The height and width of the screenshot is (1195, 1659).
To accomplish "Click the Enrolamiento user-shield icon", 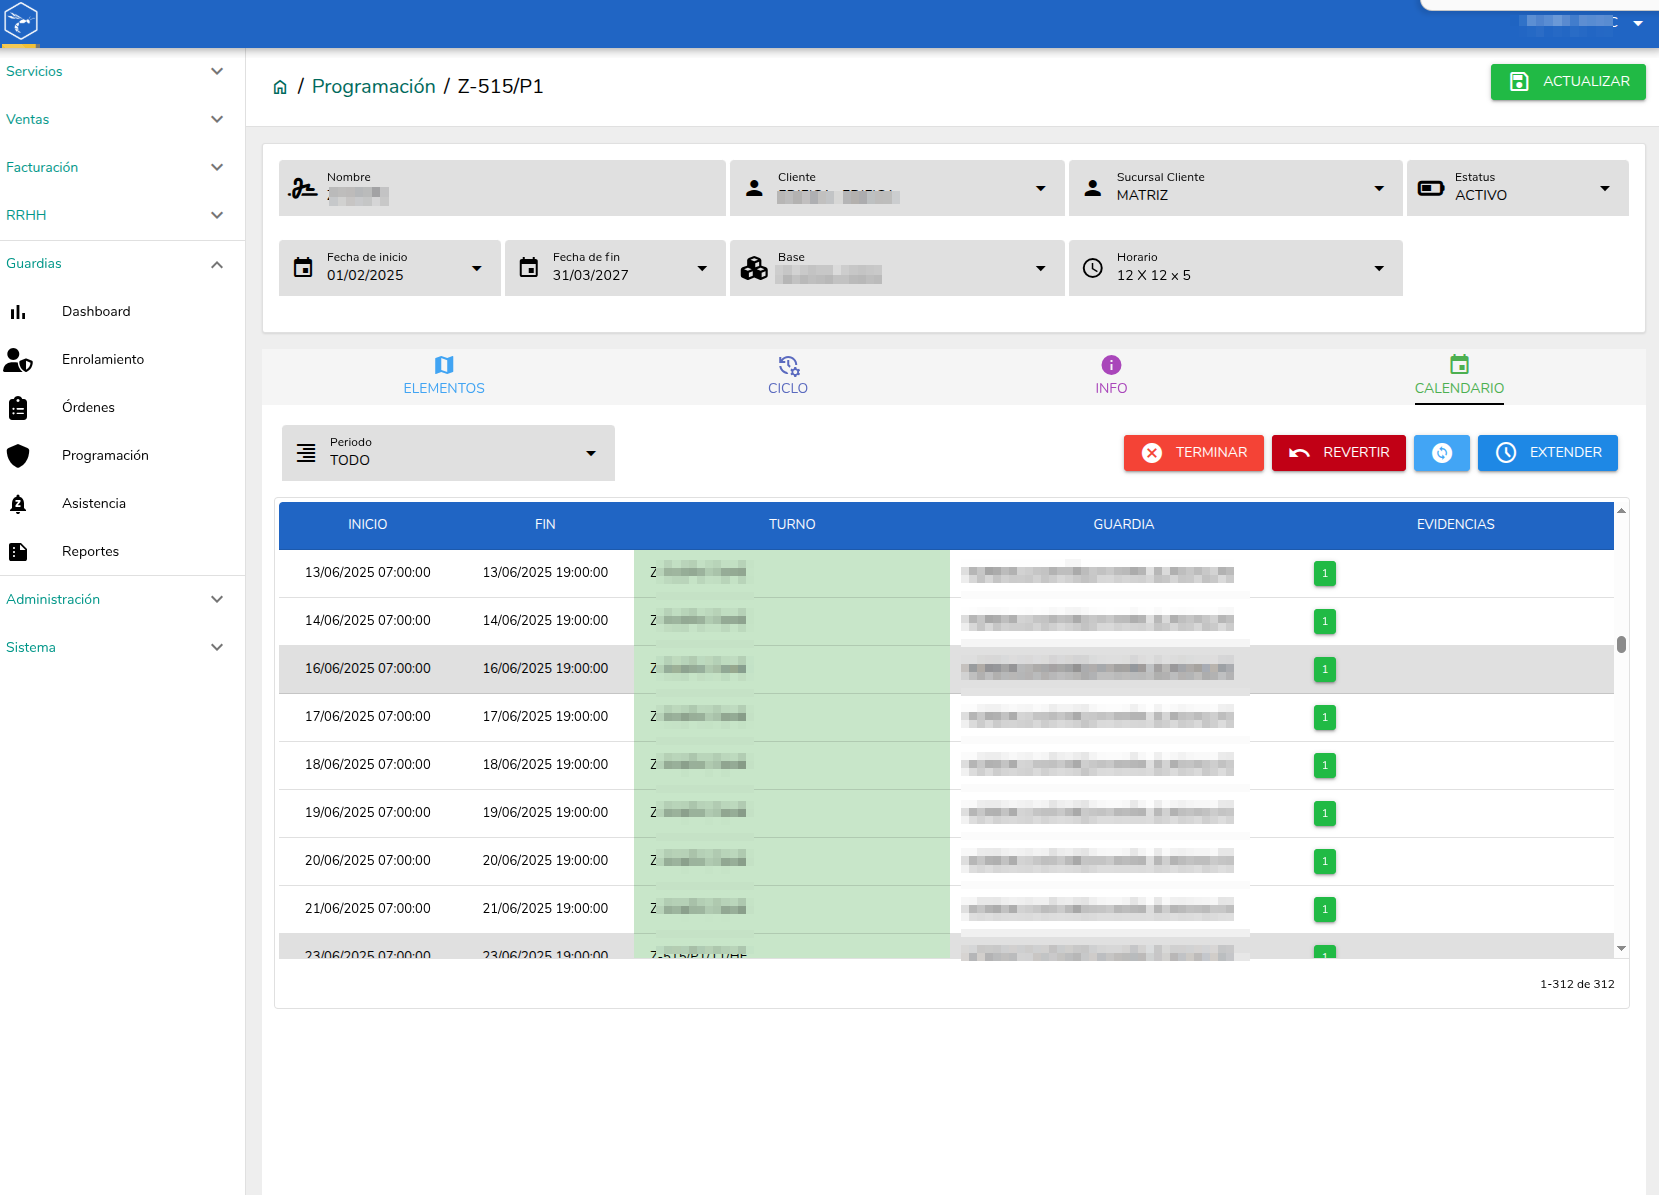I will [18, 360].
